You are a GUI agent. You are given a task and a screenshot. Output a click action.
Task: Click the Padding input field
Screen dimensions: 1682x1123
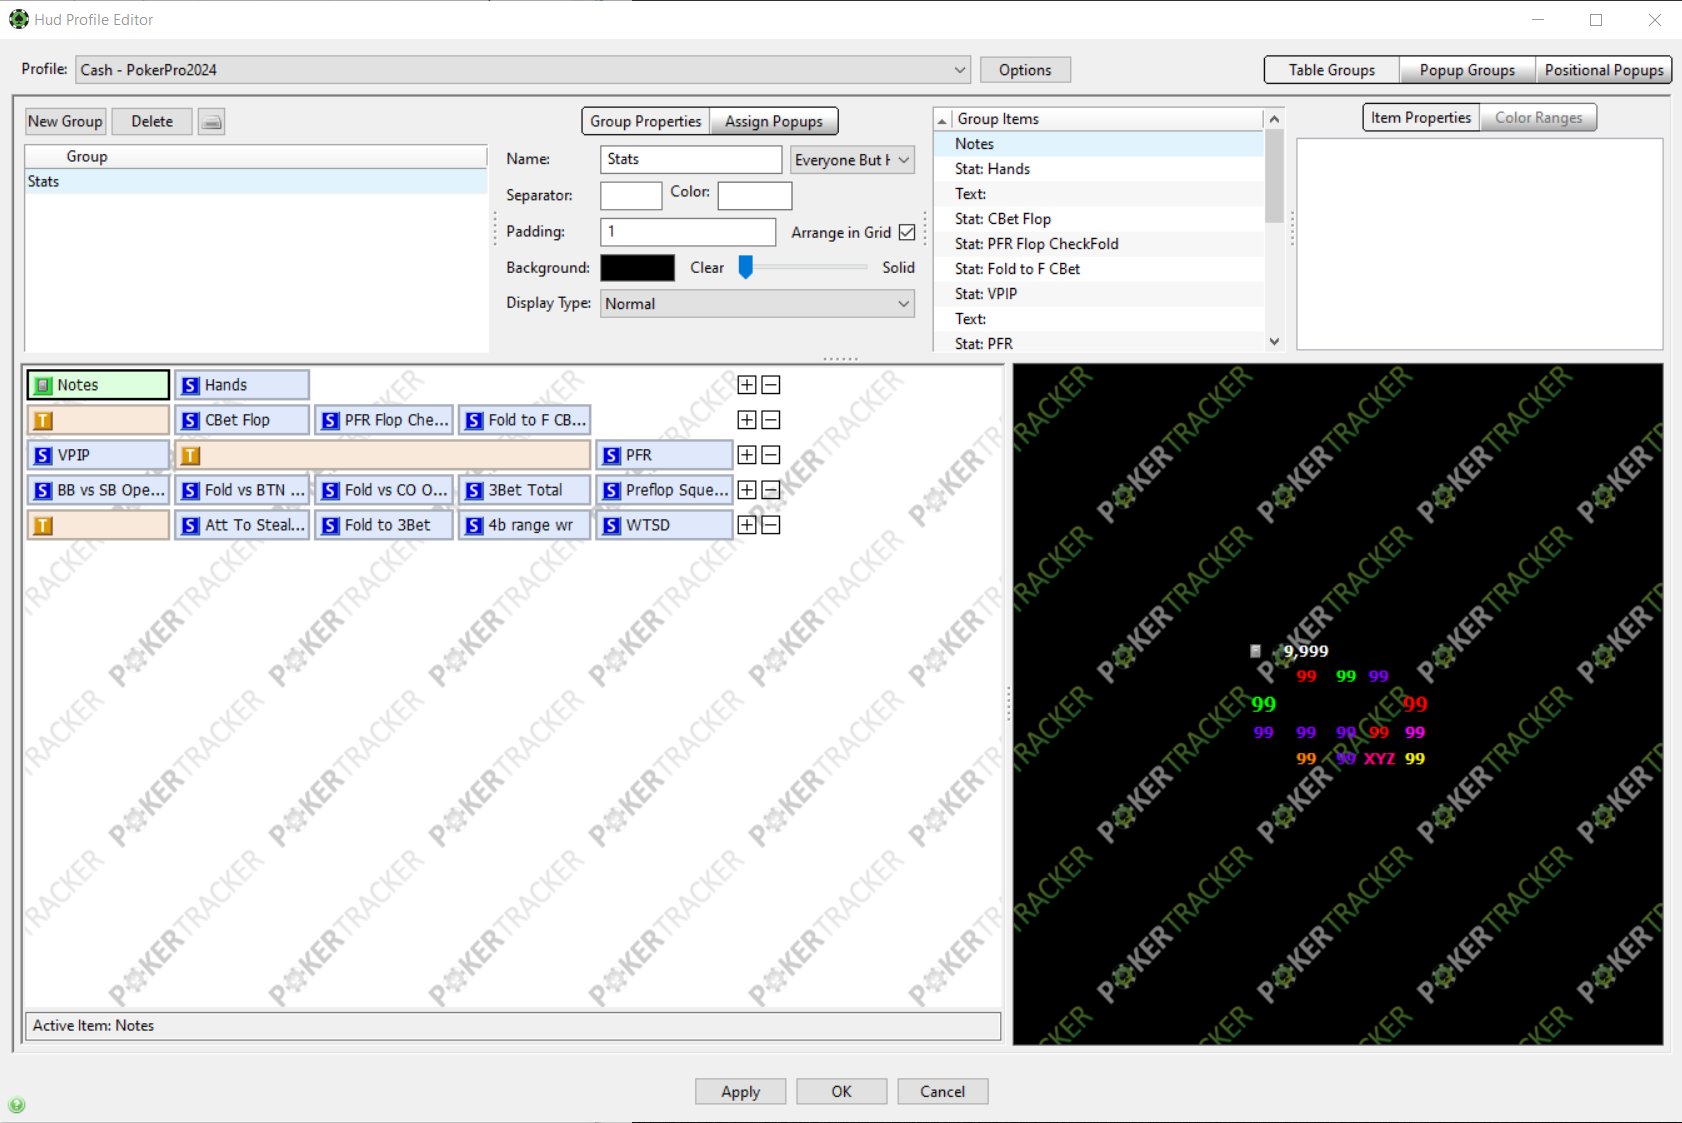tap(688, 232)
